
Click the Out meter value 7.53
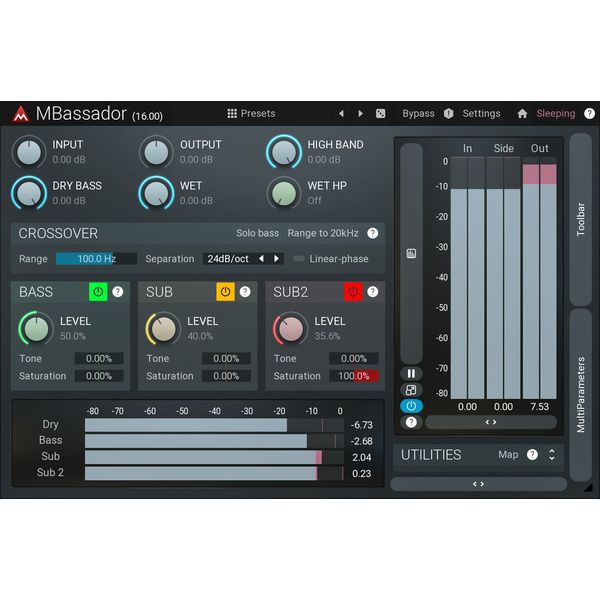pyautogui.click(x=540, y=406)
